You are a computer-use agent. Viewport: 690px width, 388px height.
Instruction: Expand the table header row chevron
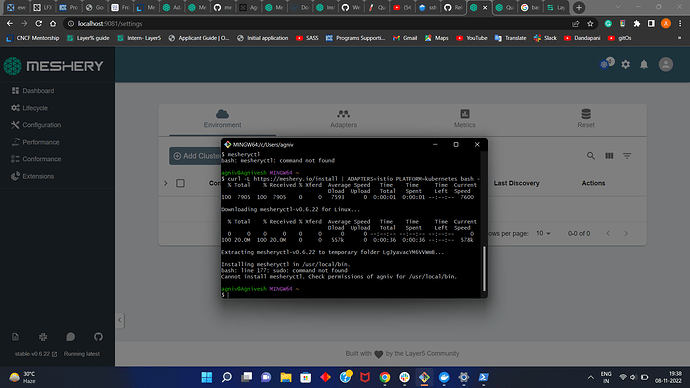coord(165,183)
